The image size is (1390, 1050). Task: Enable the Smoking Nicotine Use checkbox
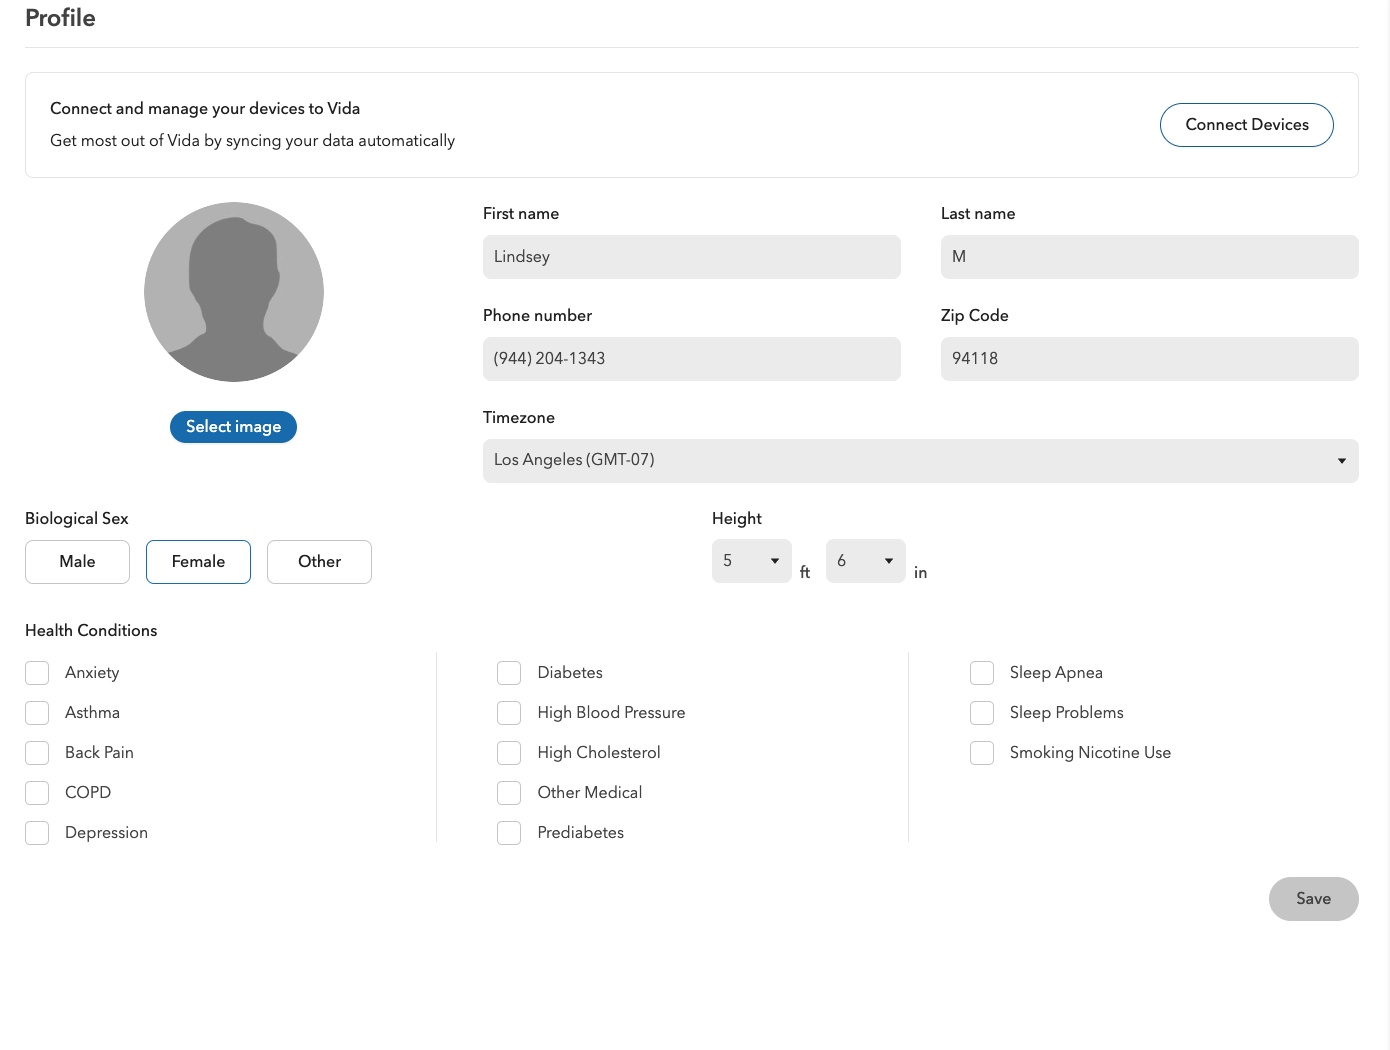[982, 752]
